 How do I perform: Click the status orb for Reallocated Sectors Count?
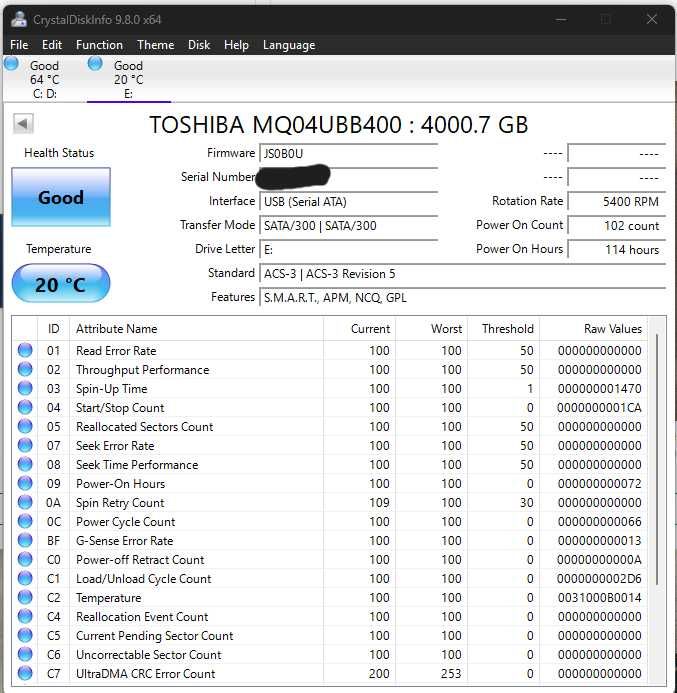pos(25,426)
